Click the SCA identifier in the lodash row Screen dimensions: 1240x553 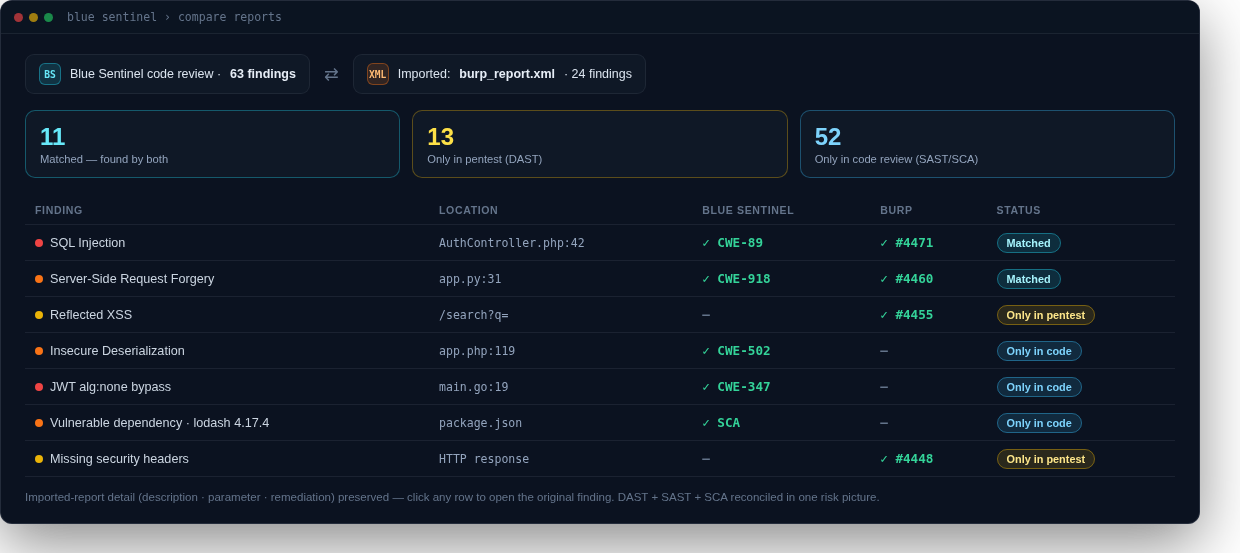[x=729, y=423]
